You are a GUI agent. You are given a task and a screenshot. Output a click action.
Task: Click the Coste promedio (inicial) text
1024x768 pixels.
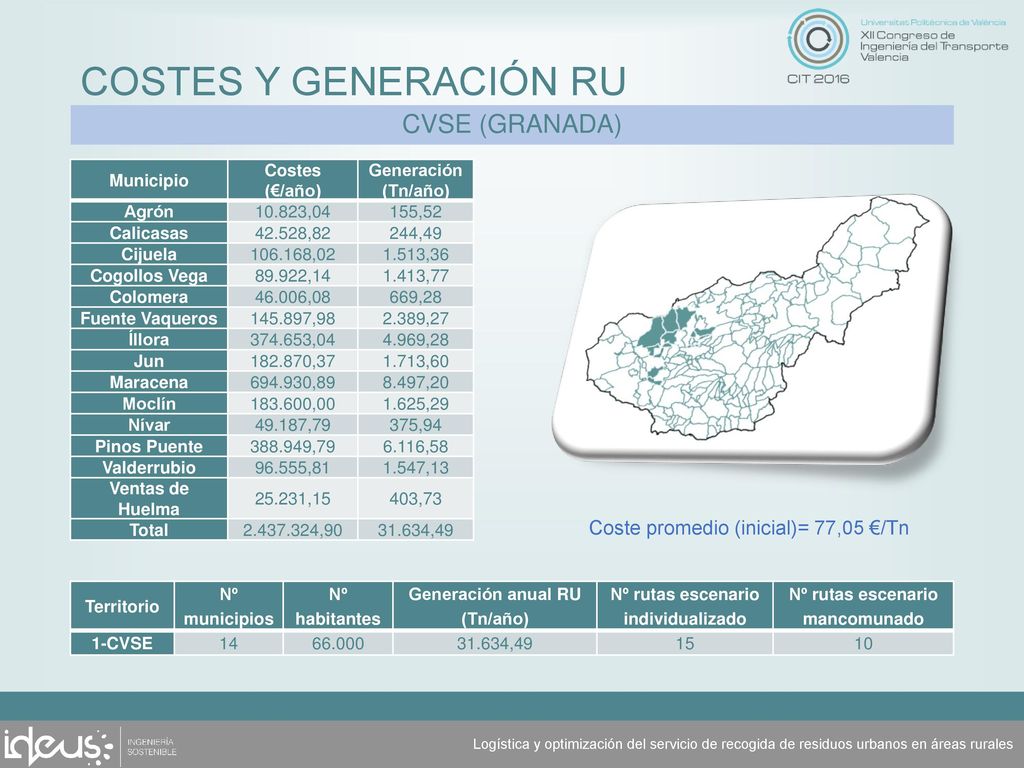point(748,528)
